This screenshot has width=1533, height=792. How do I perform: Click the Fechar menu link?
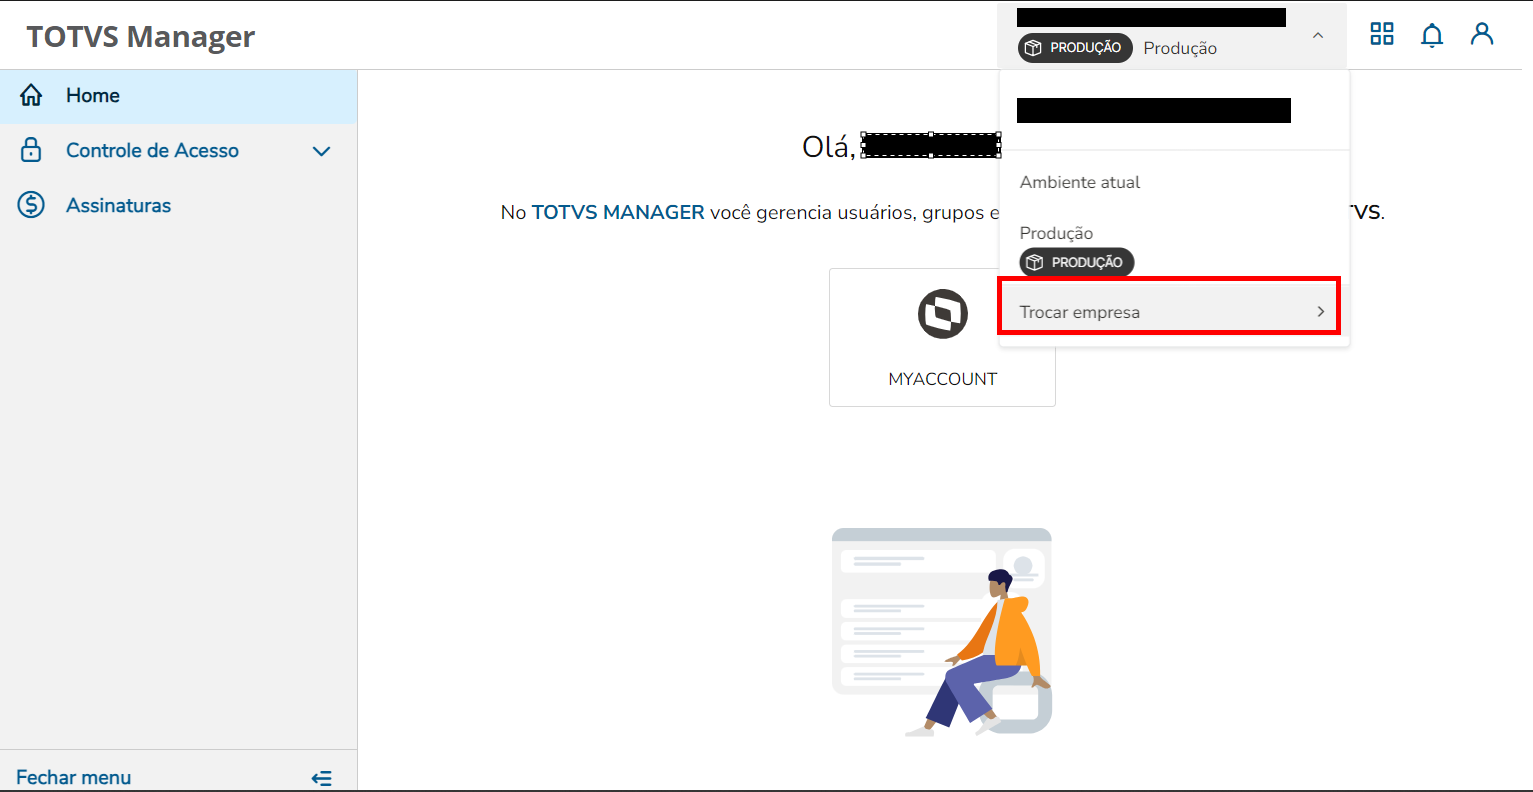tap(74, 777)
